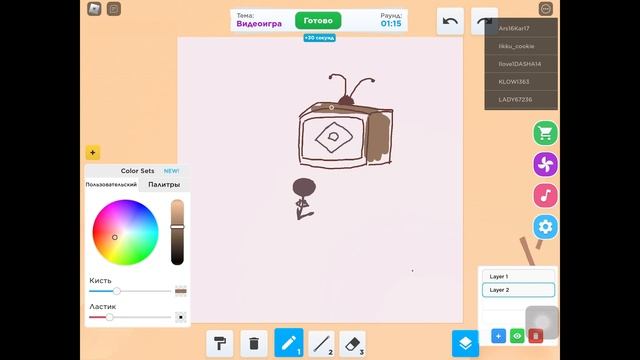The height and width of the screenshot is (360, 640).
Task: Open the chat icon beside the Roblox logo
Action: coord(114,9)
